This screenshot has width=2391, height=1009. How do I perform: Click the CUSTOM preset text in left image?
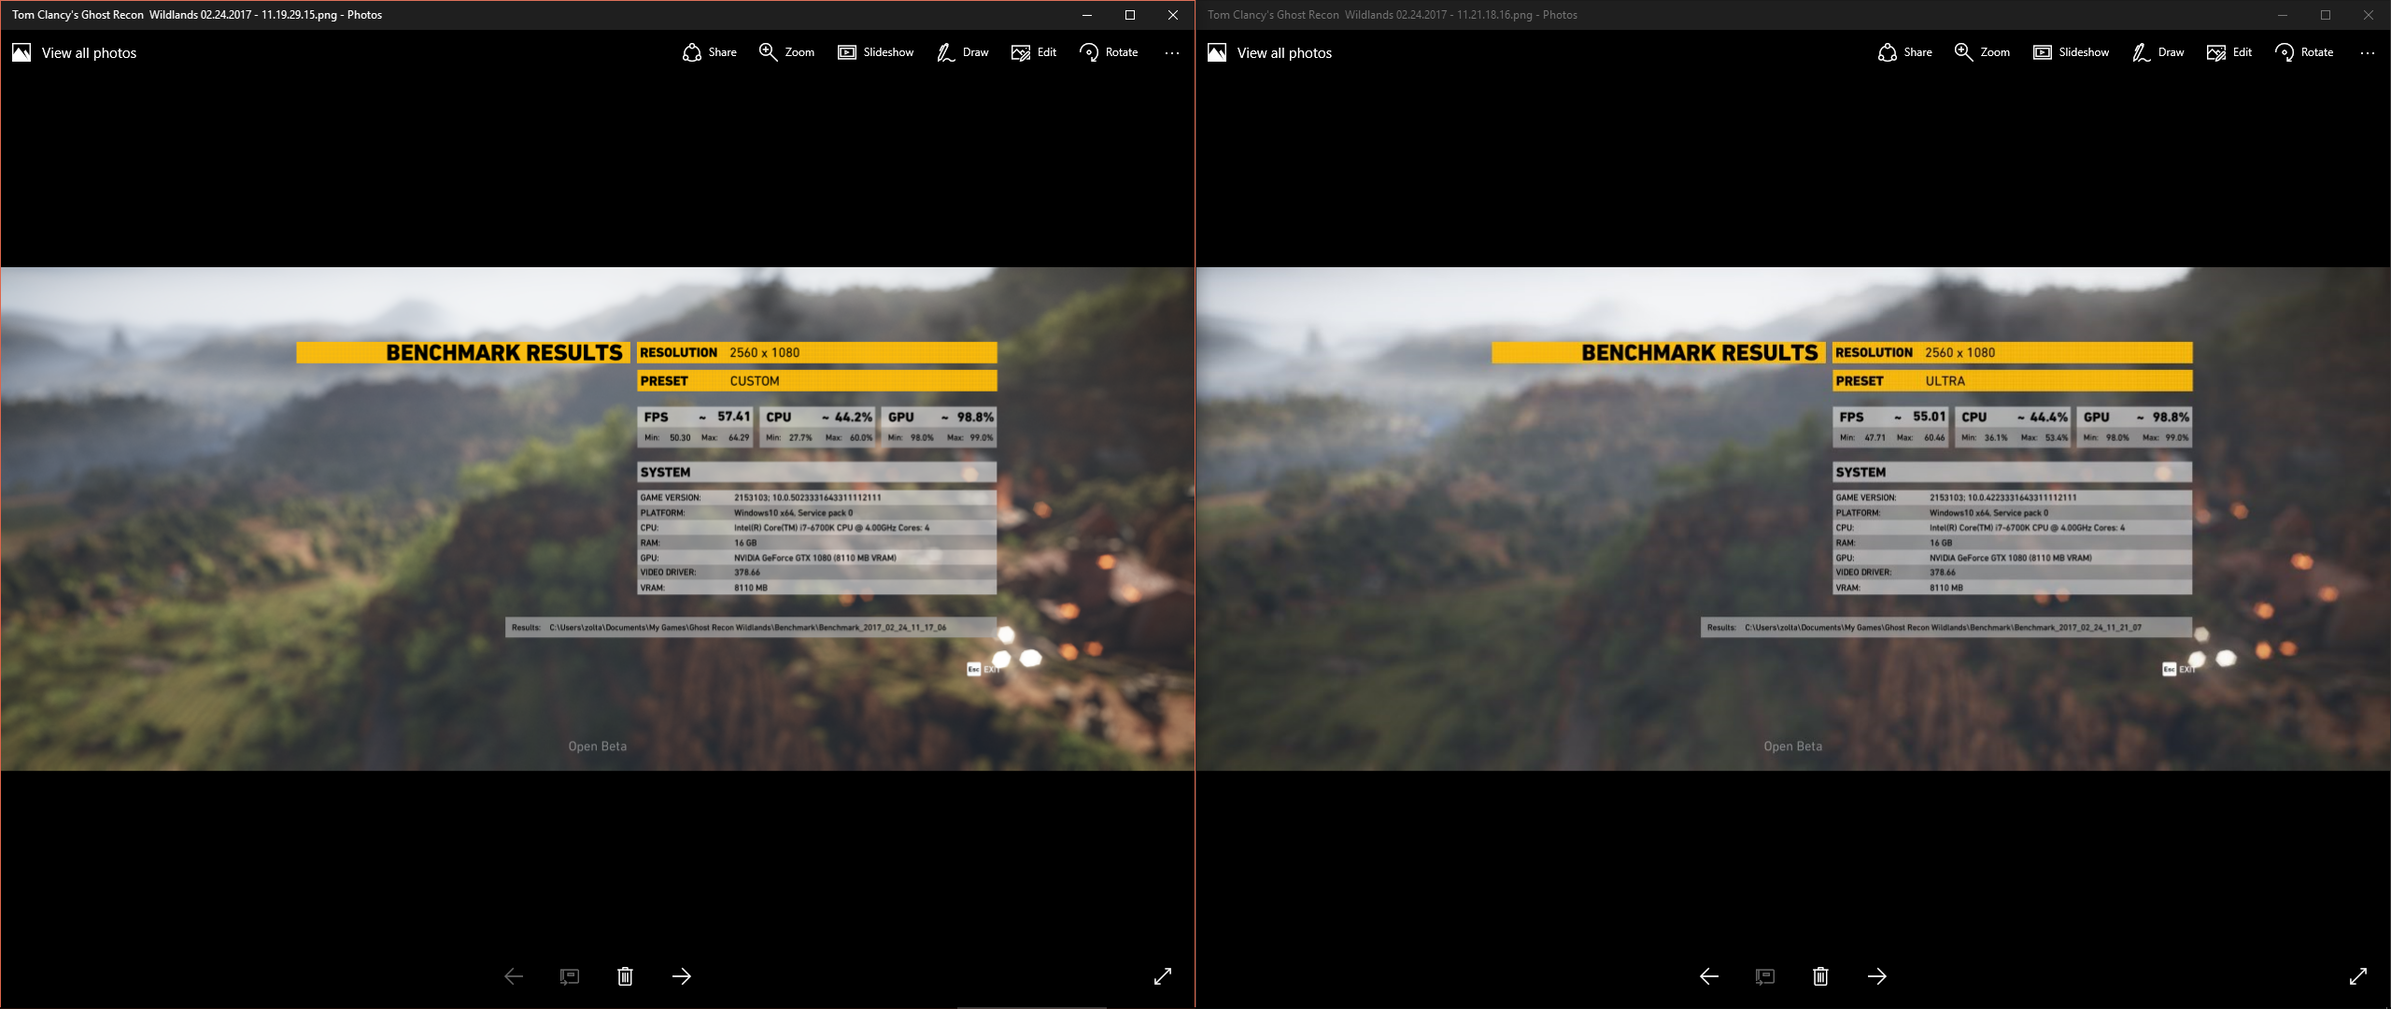(x=754, y=381)
